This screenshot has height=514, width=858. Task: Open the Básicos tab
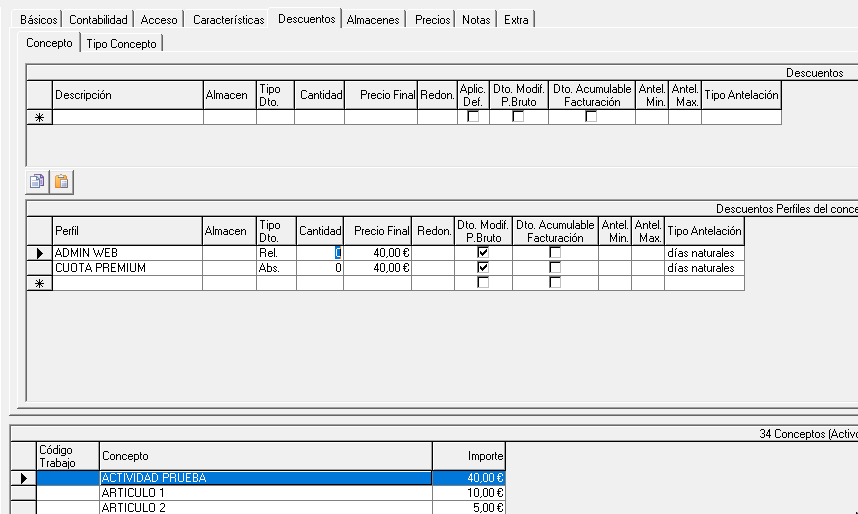pos(38,20)
